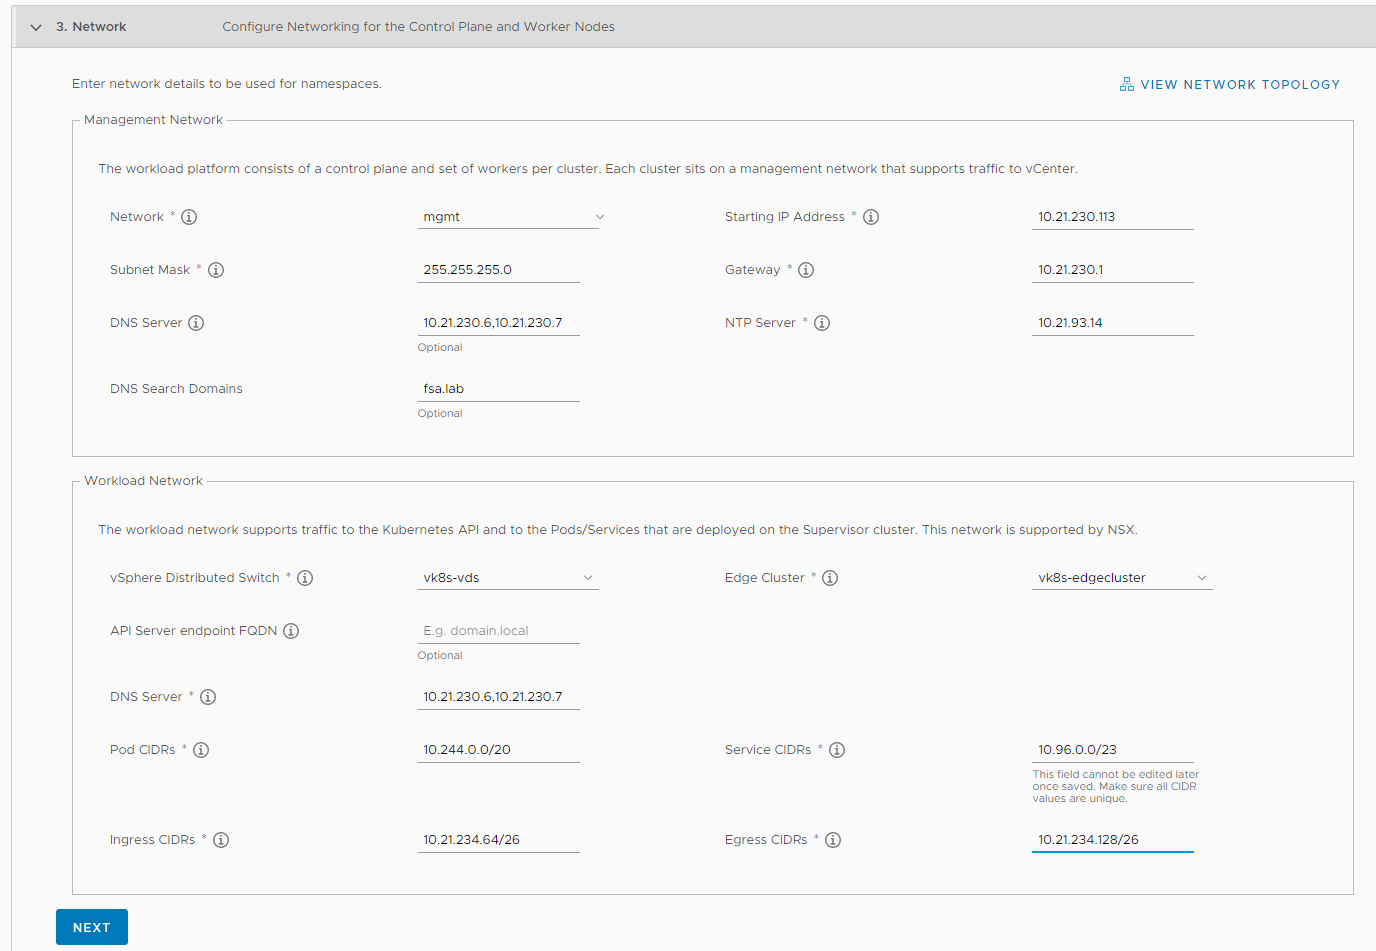1376x951 pixels.
Task: Click info icon next to Edge Cluster
Action: click(830, 578)
